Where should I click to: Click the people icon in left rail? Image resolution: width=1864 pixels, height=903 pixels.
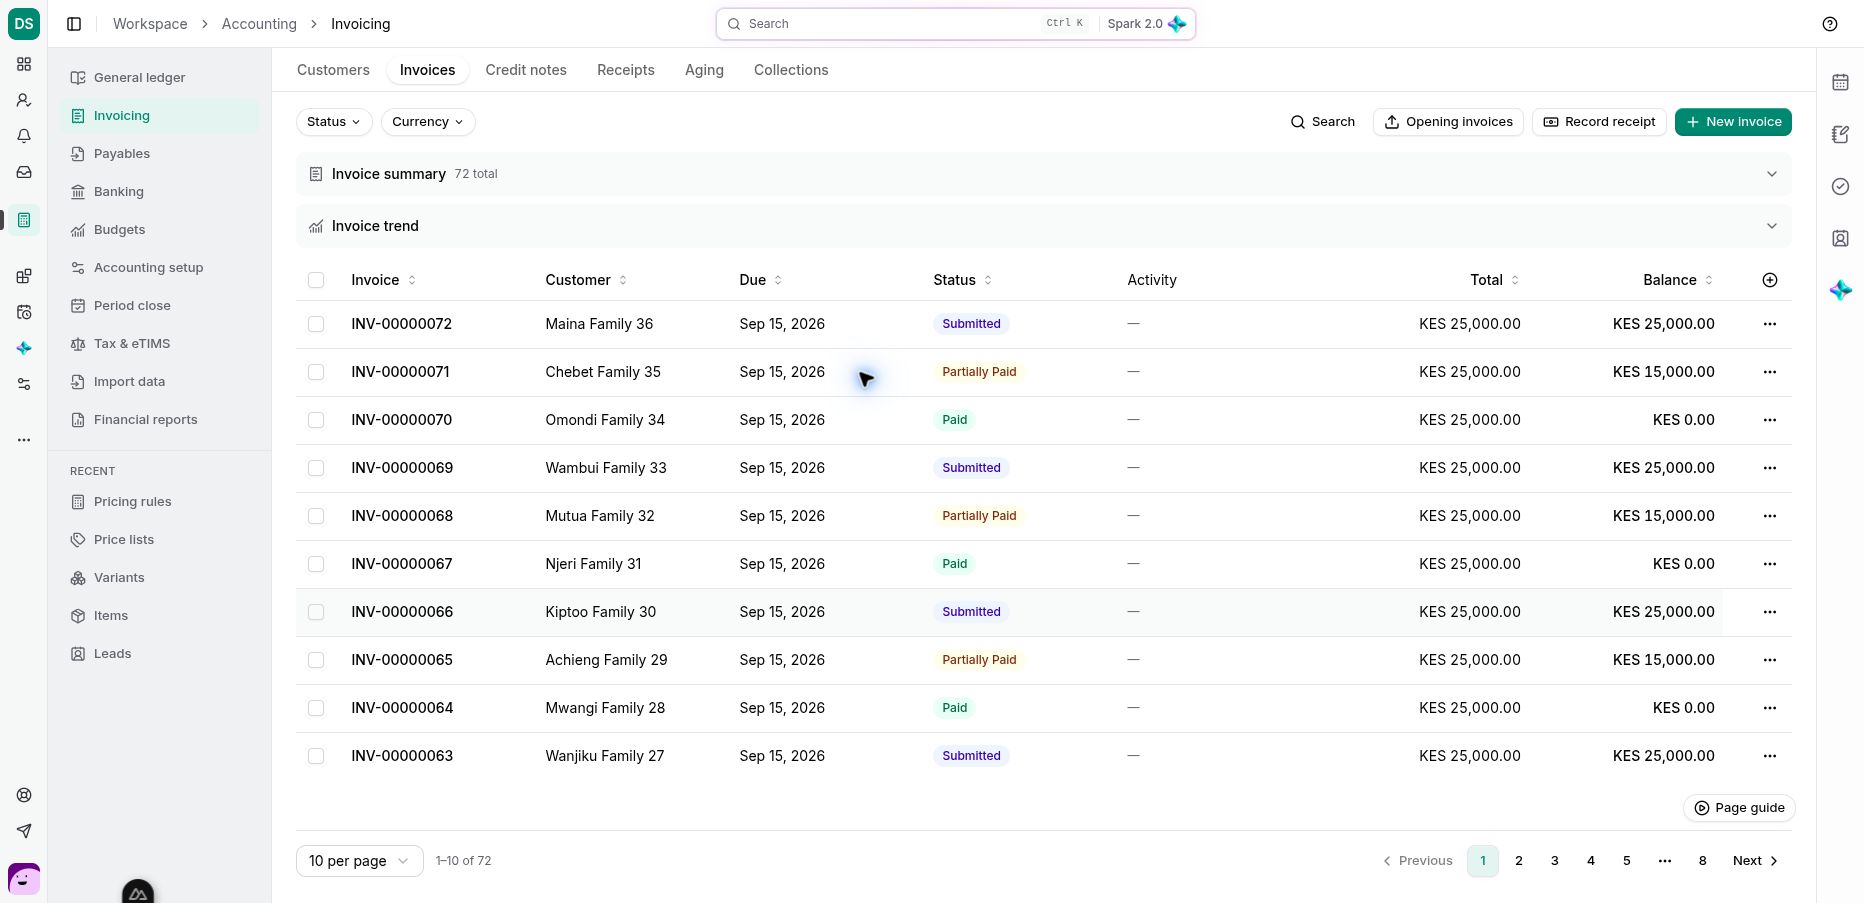point(24,100)
